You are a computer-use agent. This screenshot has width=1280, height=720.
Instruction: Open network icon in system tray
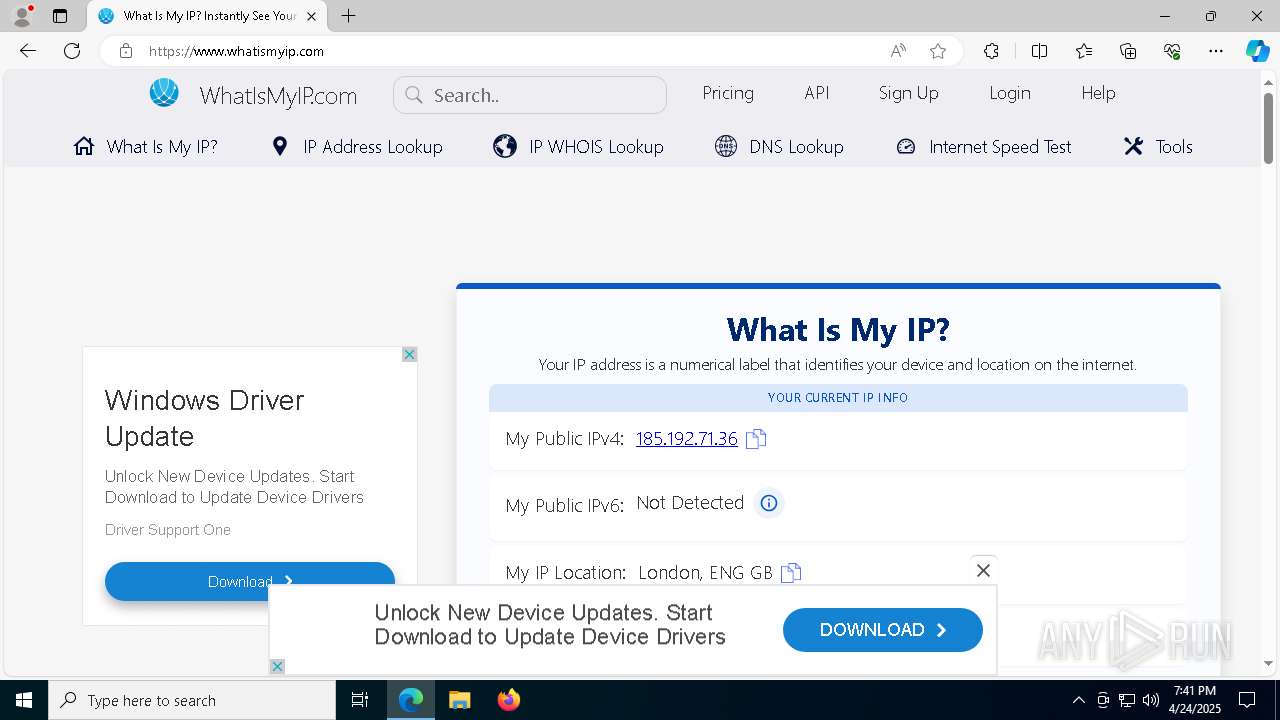tap(1127, 700)
